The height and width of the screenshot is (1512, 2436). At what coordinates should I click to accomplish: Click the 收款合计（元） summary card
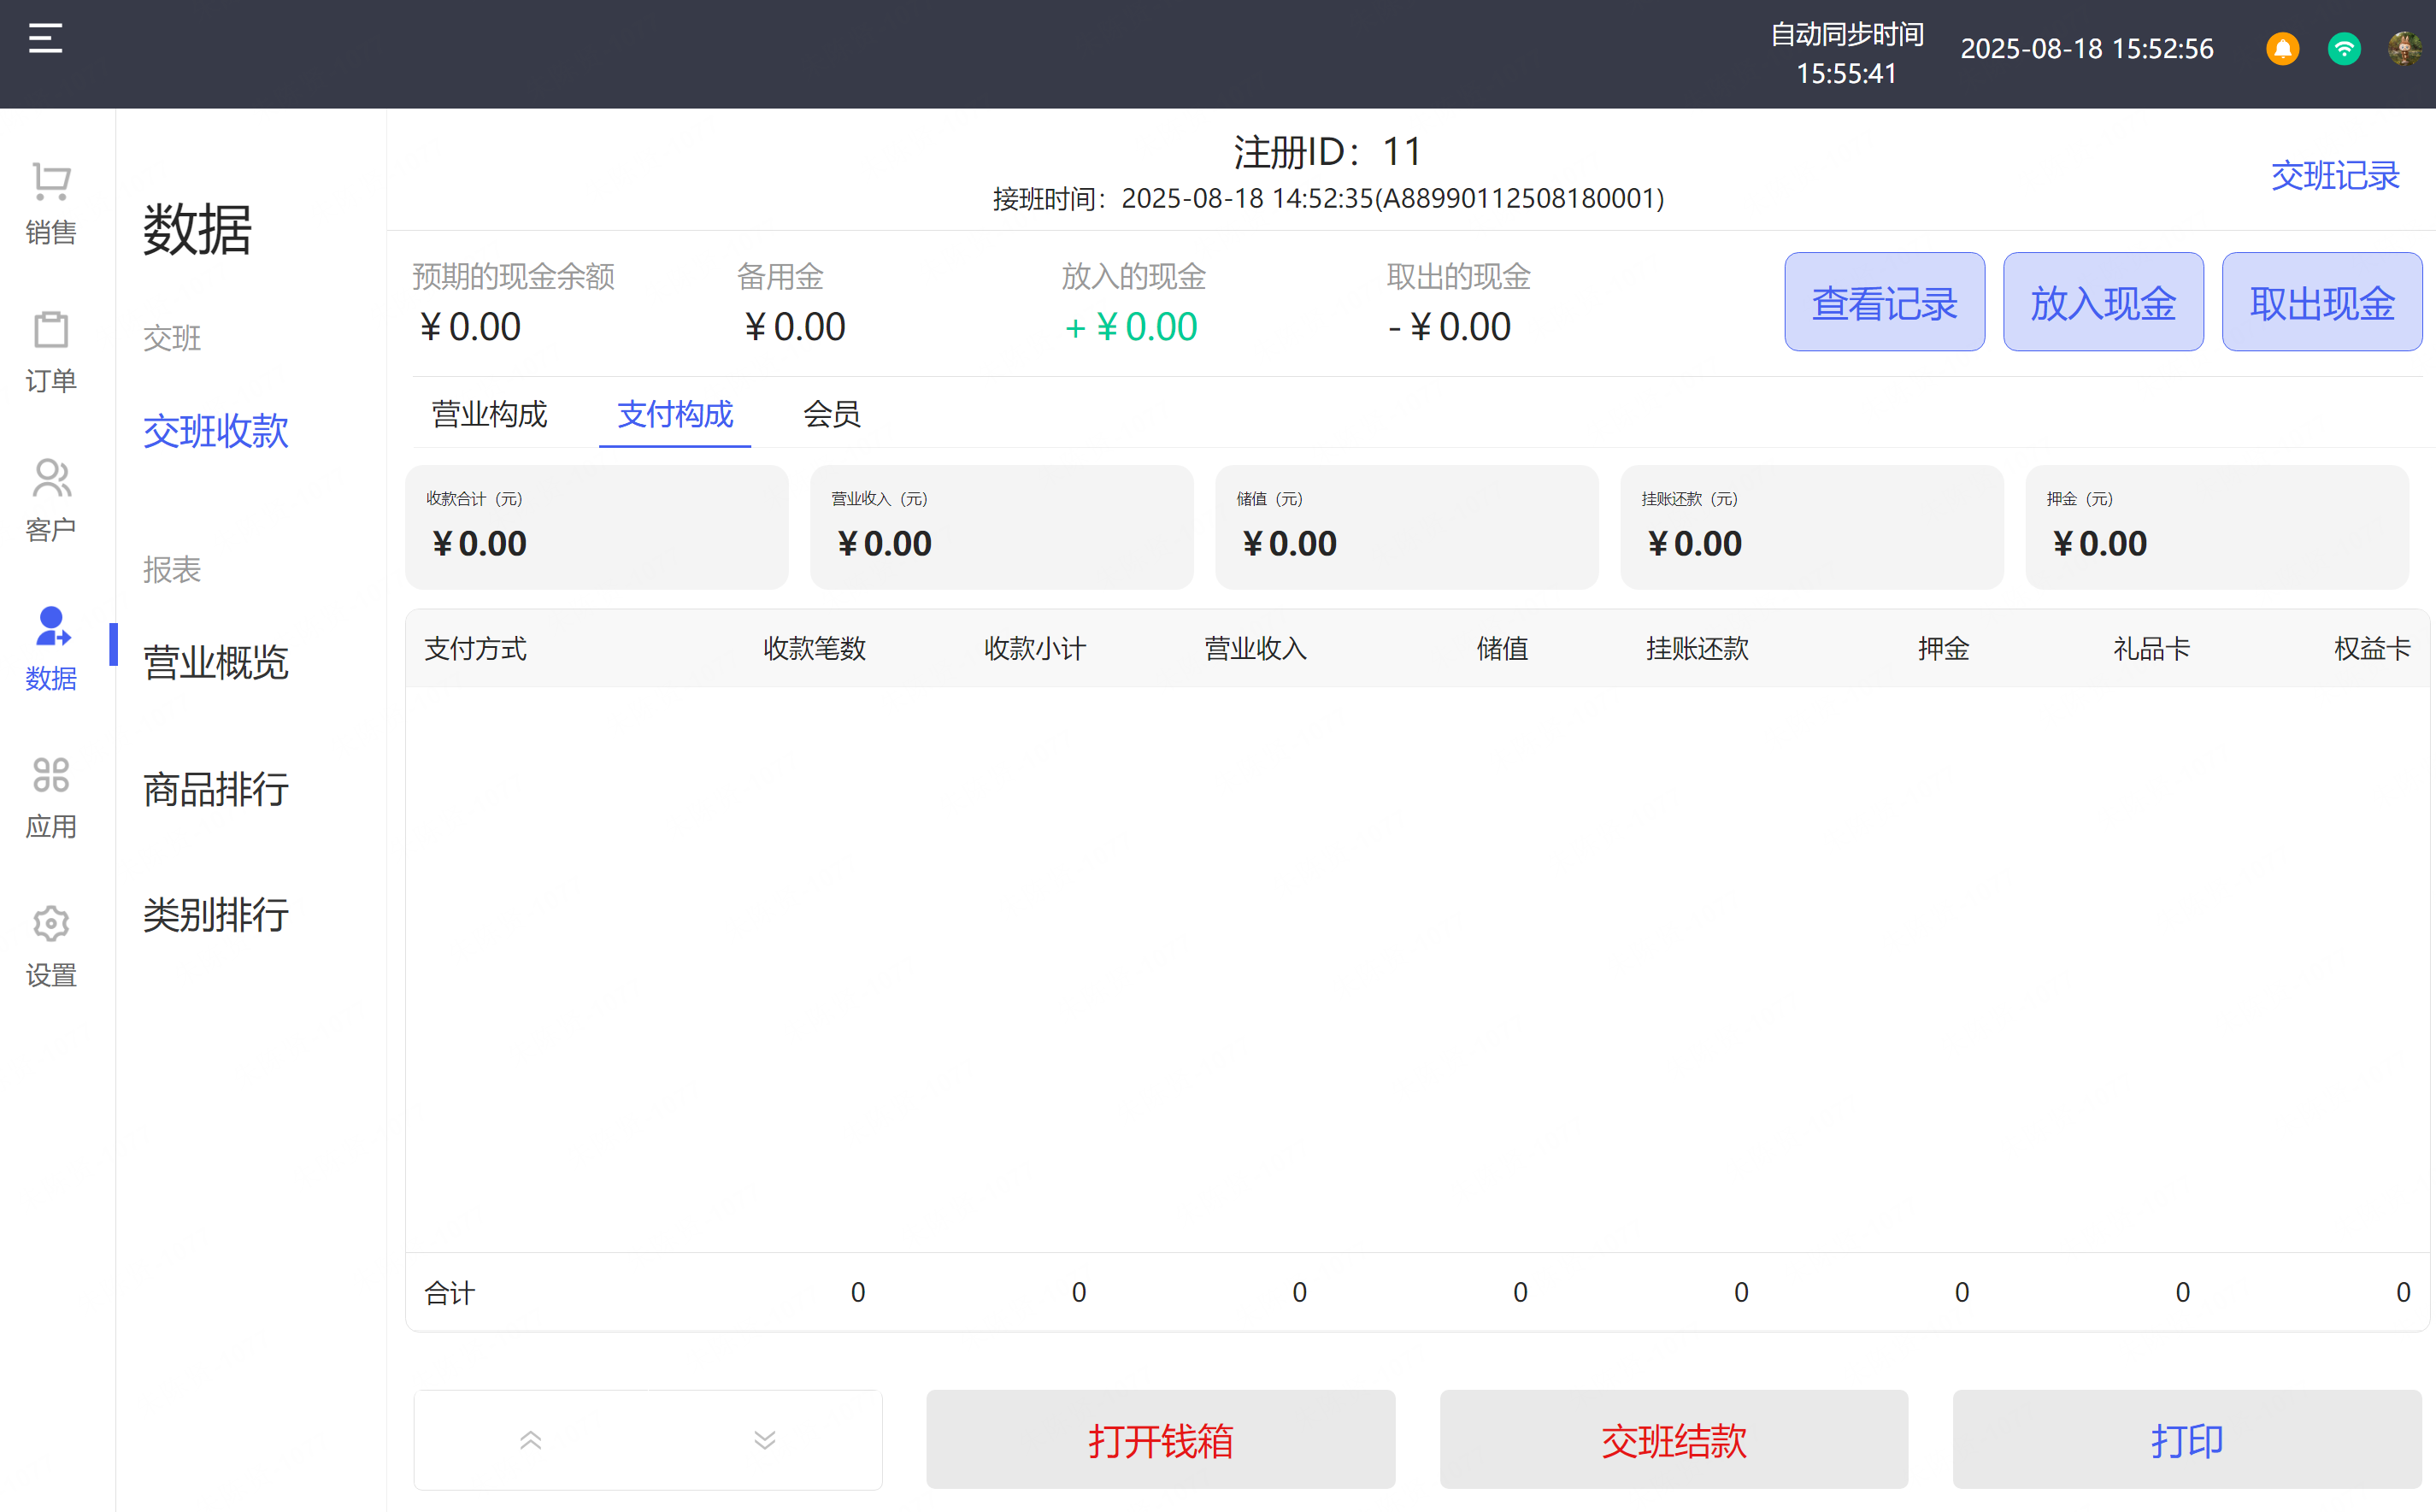pyautogui.click(x=597, y=527)
